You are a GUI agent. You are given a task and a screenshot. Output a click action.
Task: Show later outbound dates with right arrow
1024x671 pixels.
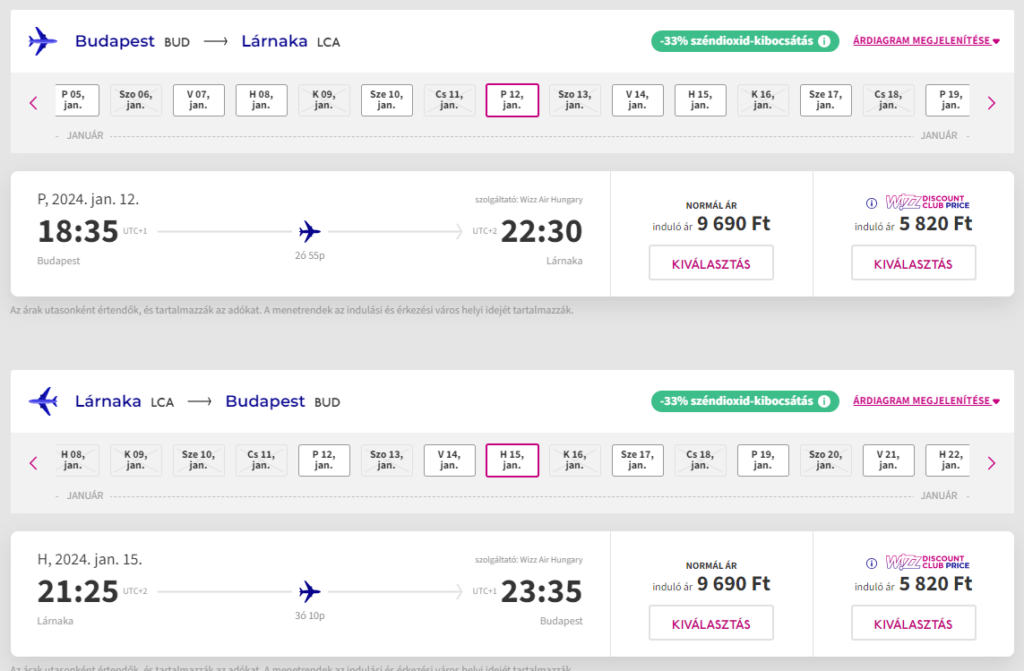[991, 103]
